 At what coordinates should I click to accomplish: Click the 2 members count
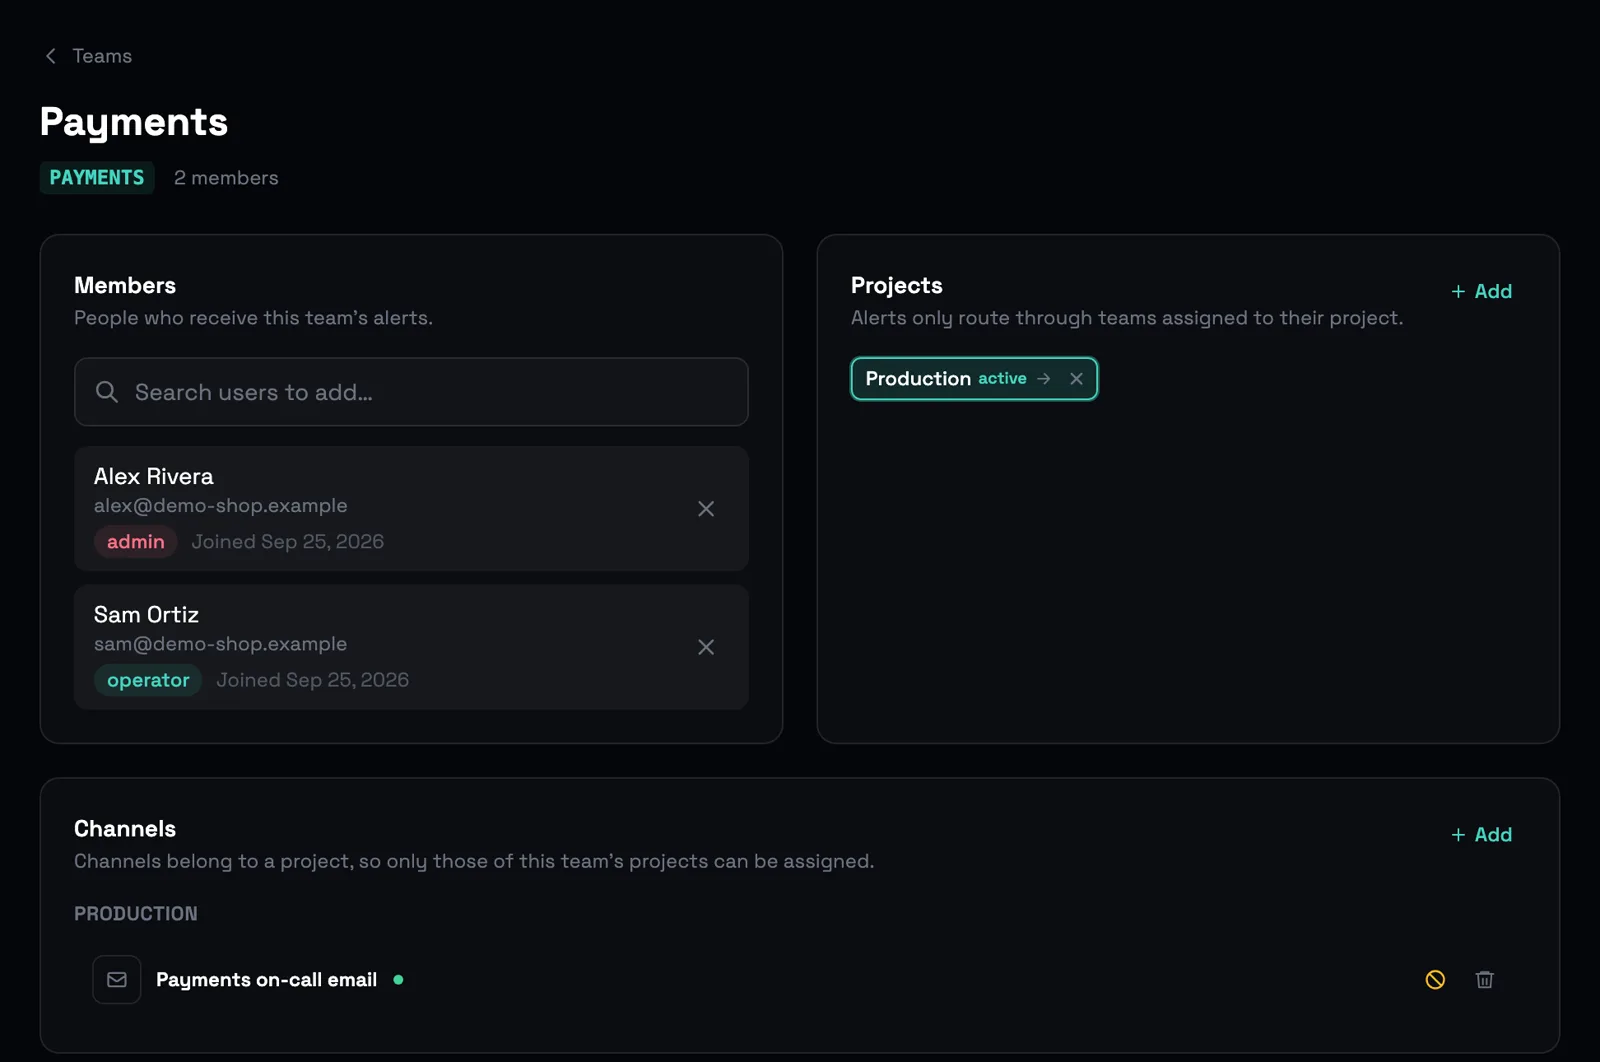(226, 178)
